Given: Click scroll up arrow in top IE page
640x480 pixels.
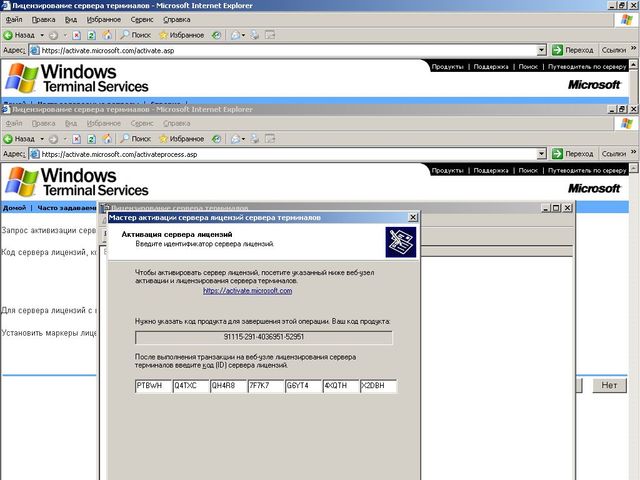Looking at the screenshot, I should click(x=633, y=64).
